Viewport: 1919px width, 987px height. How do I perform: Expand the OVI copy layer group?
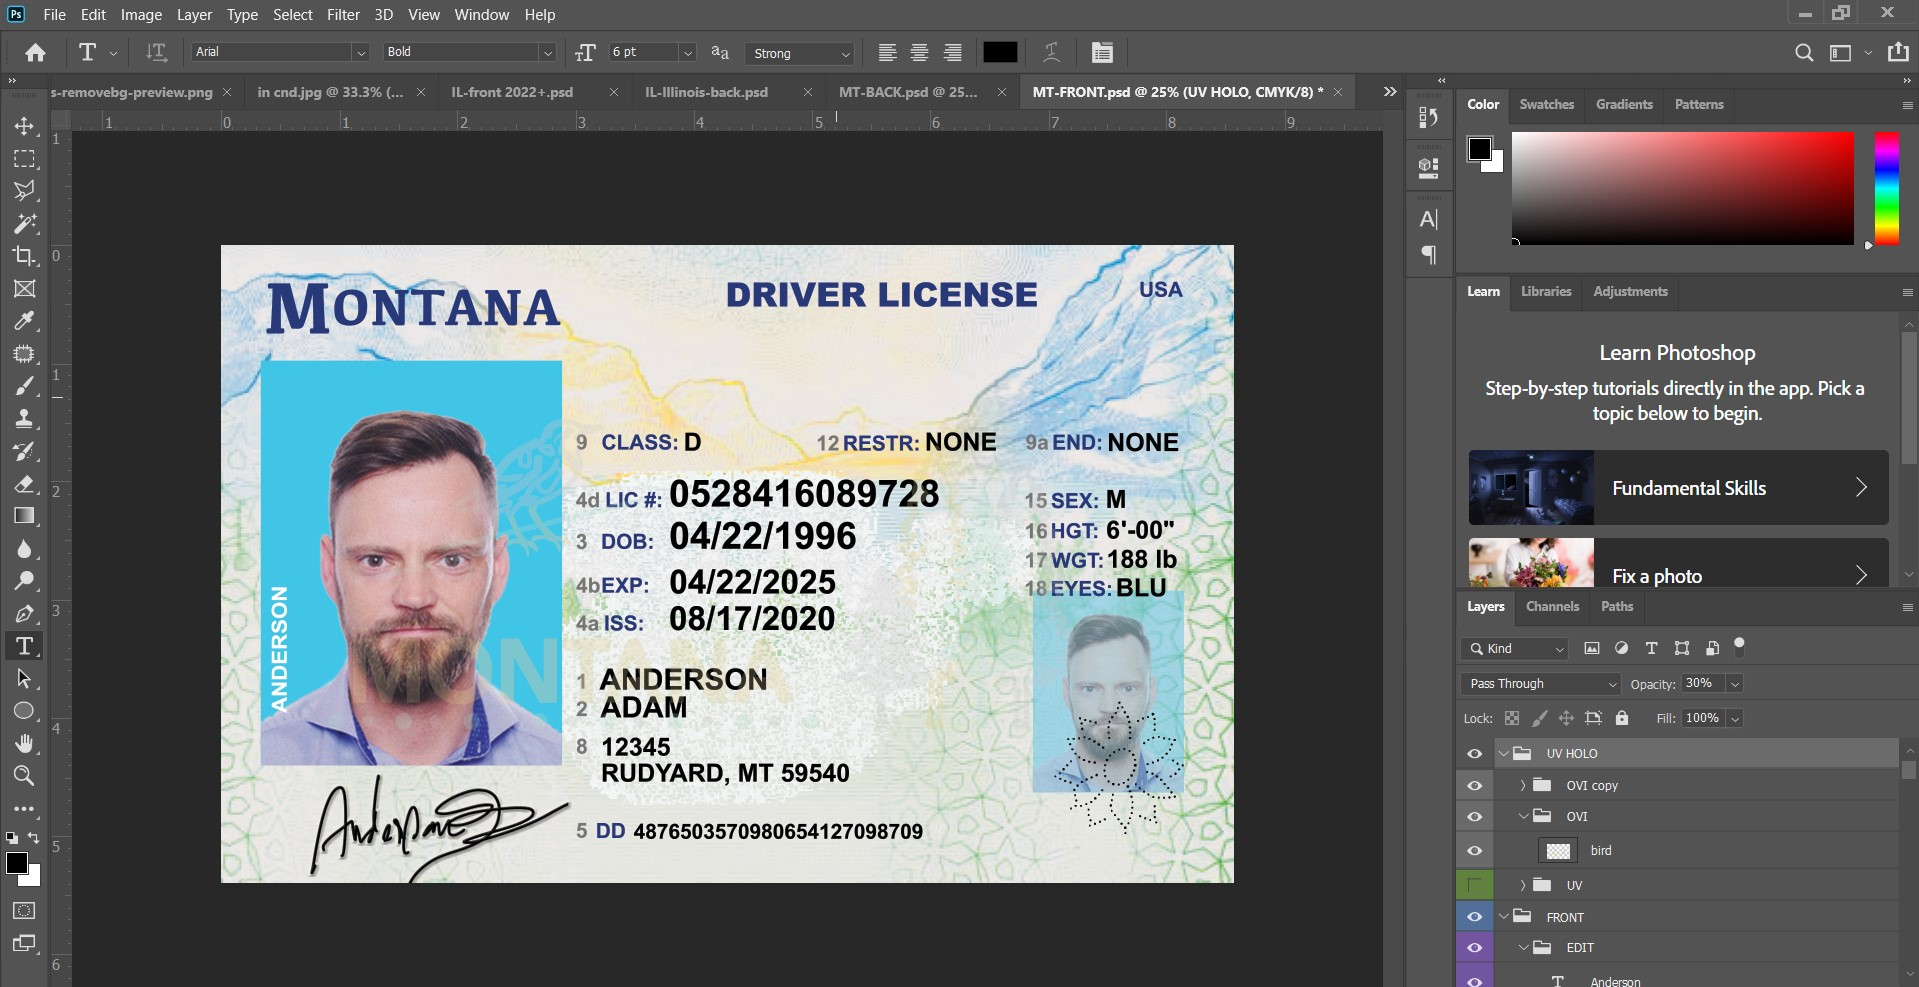[1522, 786]
